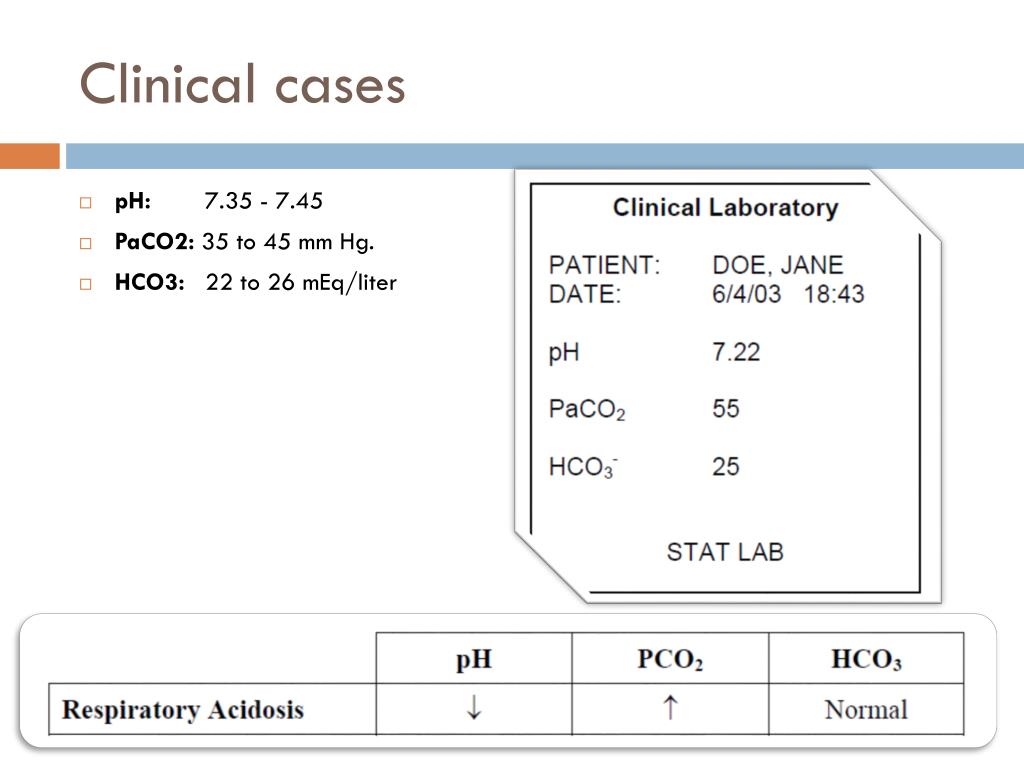
Task: Click the date value 6/4/03 18:43
Action: point(788,295)
